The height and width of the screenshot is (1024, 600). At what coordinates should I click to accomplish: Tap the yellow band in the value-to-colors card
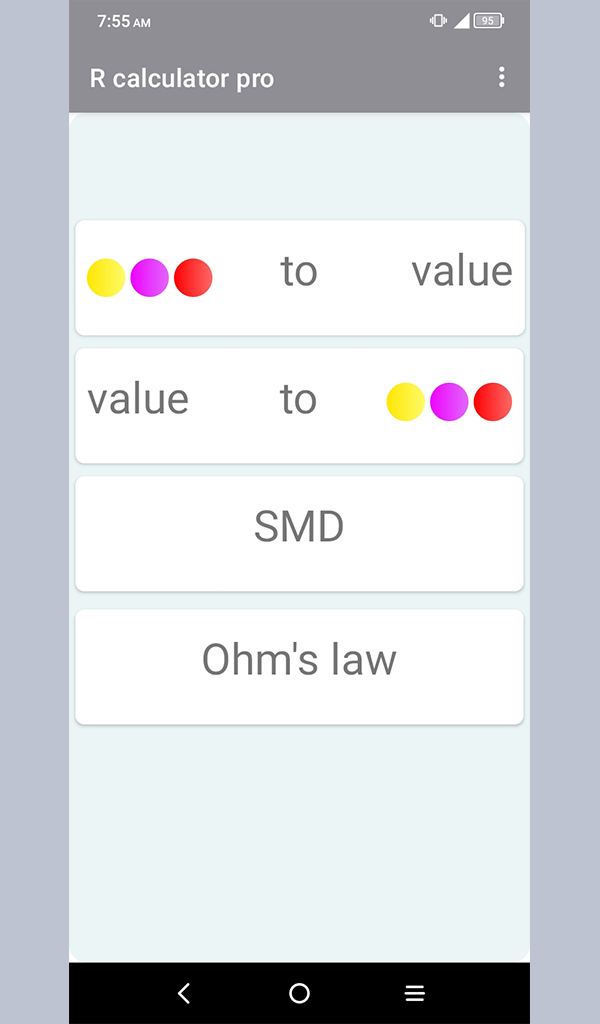405,402
